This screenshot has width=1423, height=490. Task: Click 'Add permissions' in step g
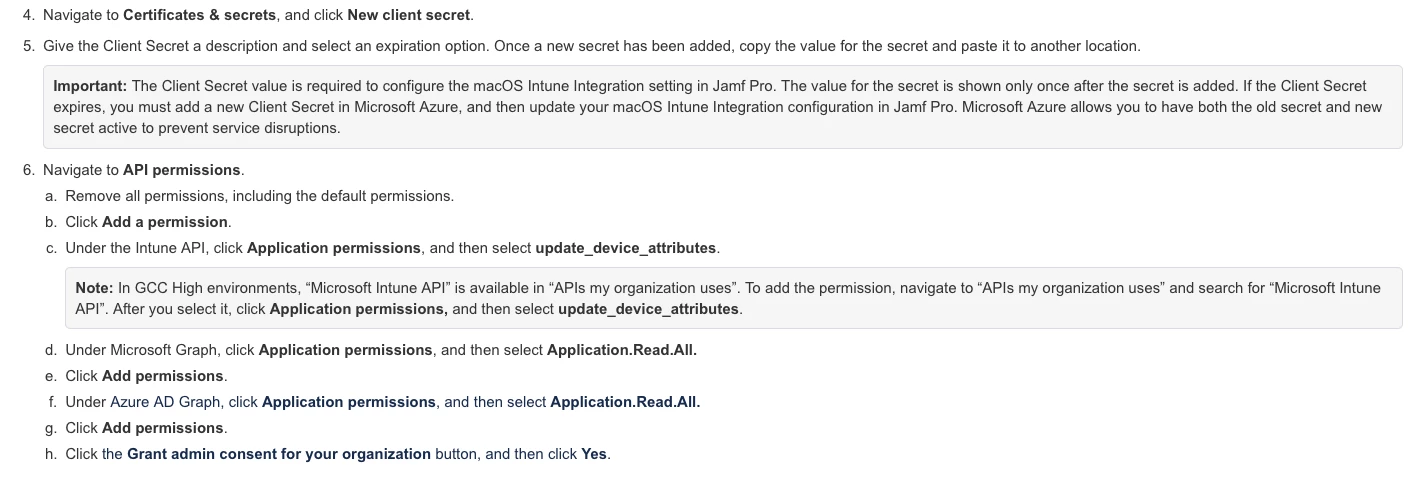[163, 428]
